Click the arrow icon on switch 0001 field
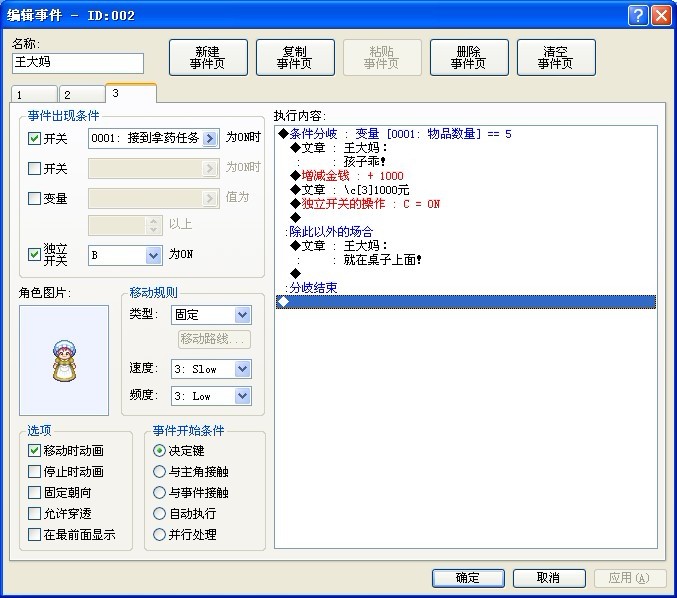Screen dimensions: 677x598 (x=209, y=138)
